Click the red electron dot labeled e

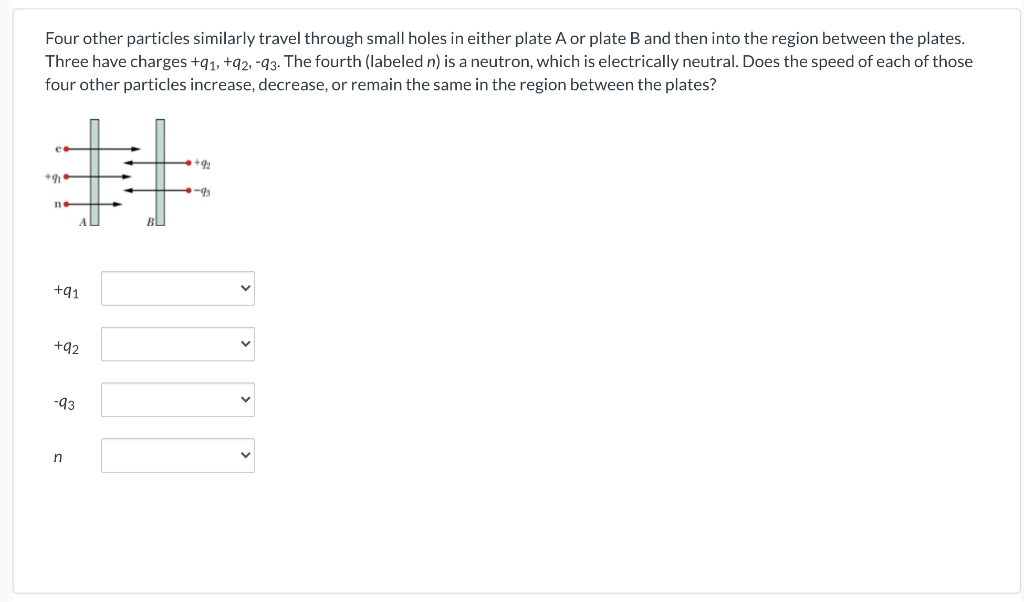pos(66,149)
